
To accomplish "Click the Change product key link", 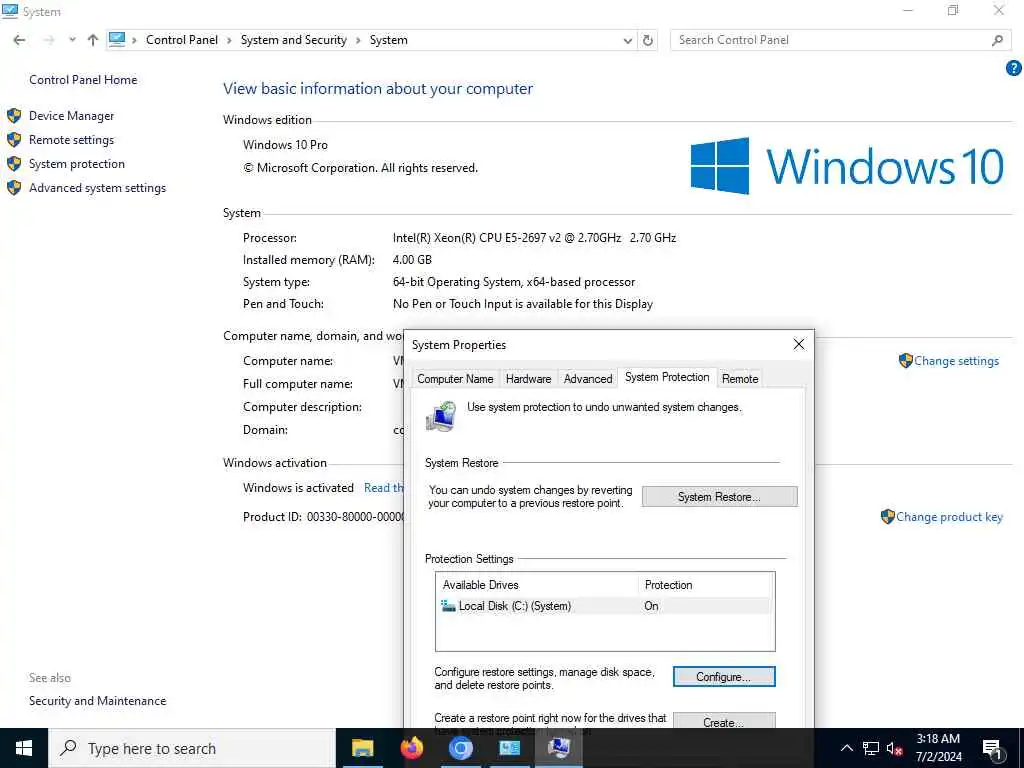I will tap(949, 517).
